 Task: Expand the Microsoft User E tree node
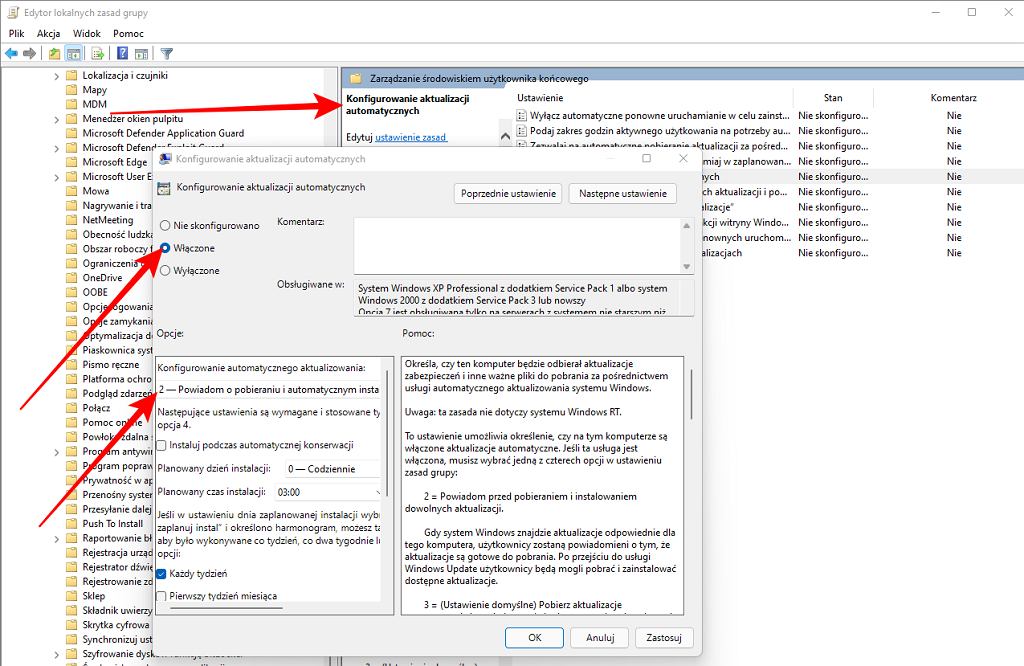pyautogui.click(x=56, y=177)
